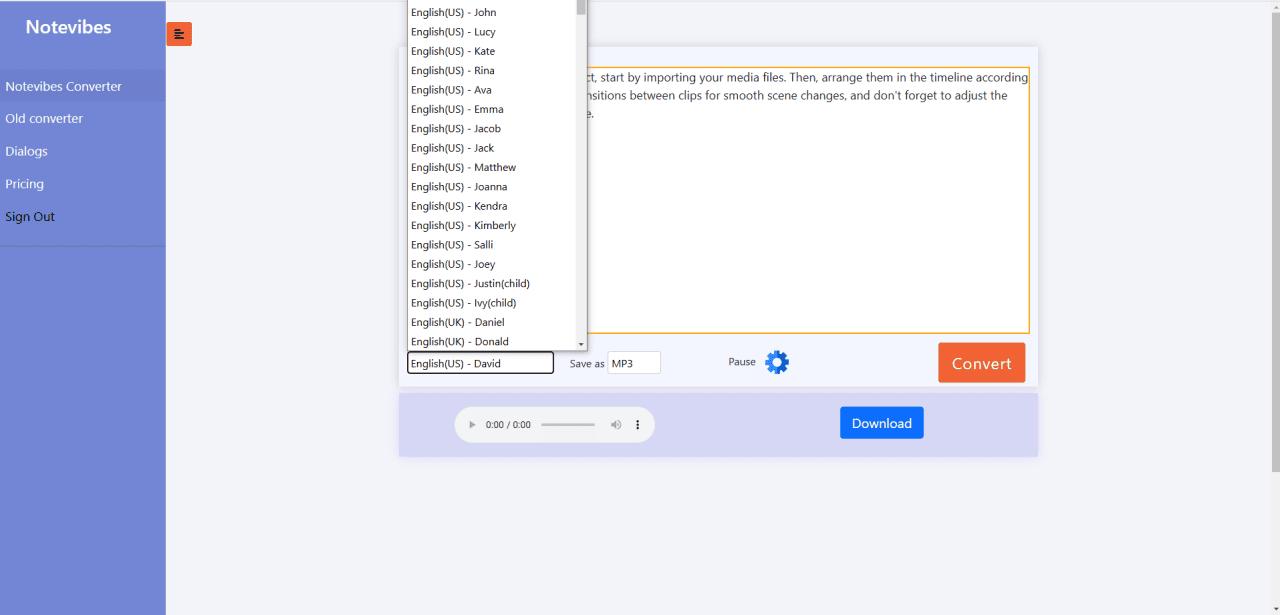The width and height of the screenshot is (1280, 615).
Task: Sign Out of Notevibes
Action: coord(30,216)
